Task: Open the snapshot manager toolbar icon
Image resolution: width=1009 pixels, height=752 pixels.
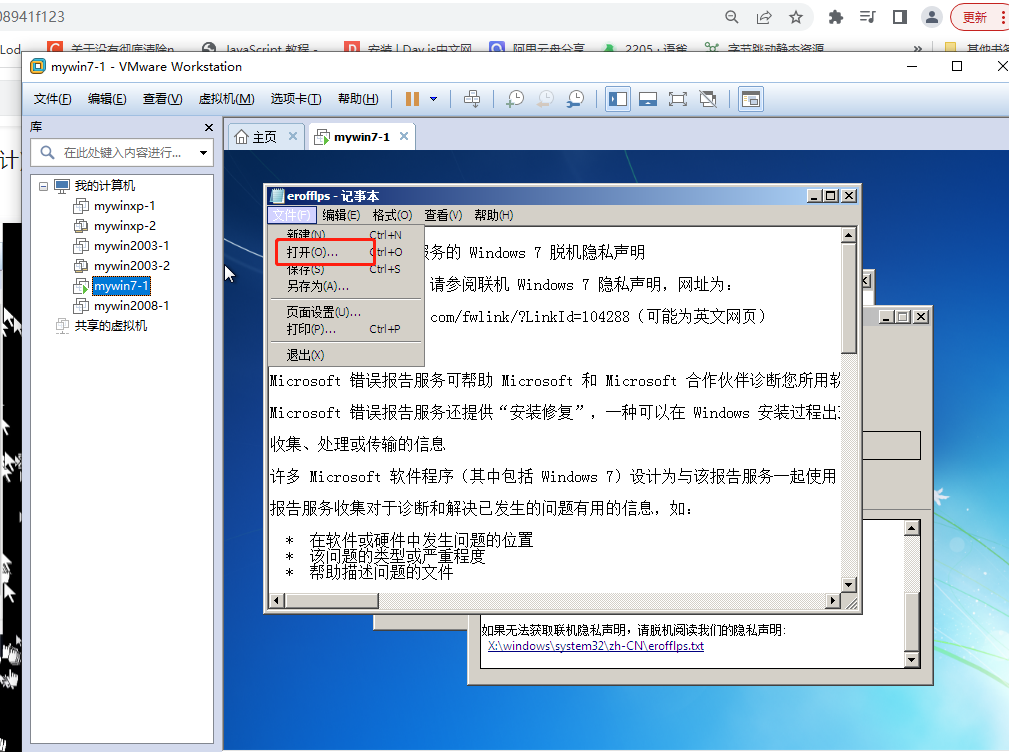Action: (575, 99)
